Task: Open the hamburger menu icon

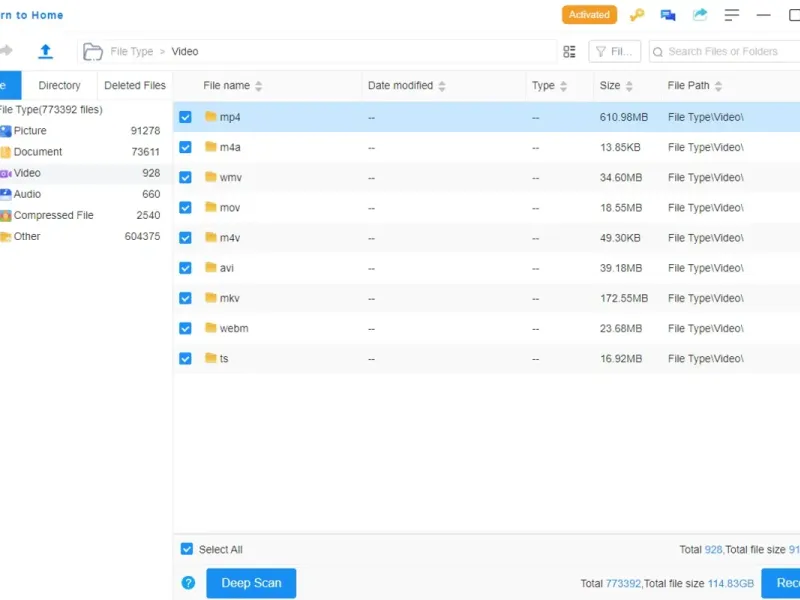Action: (x=732, y=15)
